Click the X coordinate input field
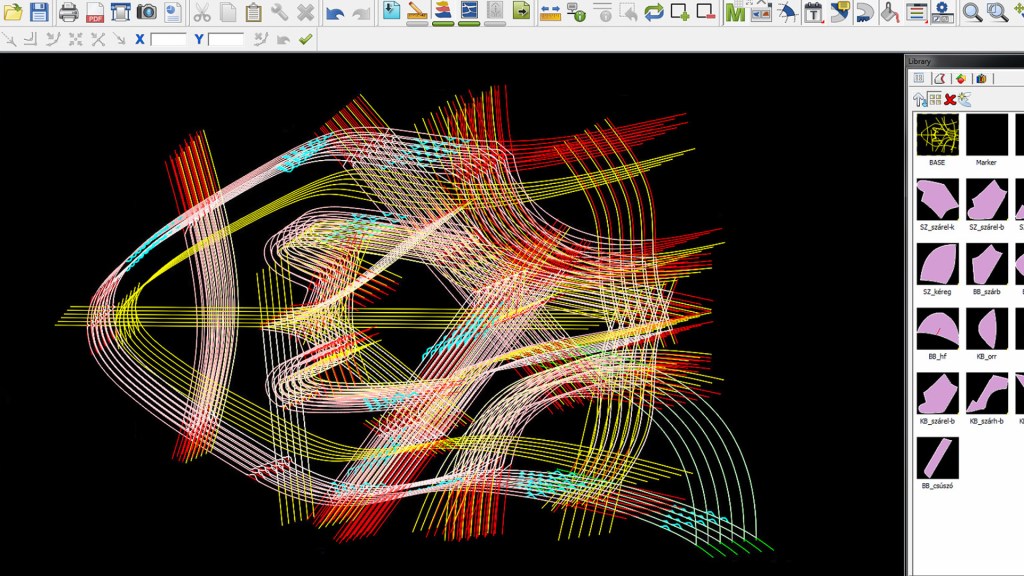 point(169,39)
